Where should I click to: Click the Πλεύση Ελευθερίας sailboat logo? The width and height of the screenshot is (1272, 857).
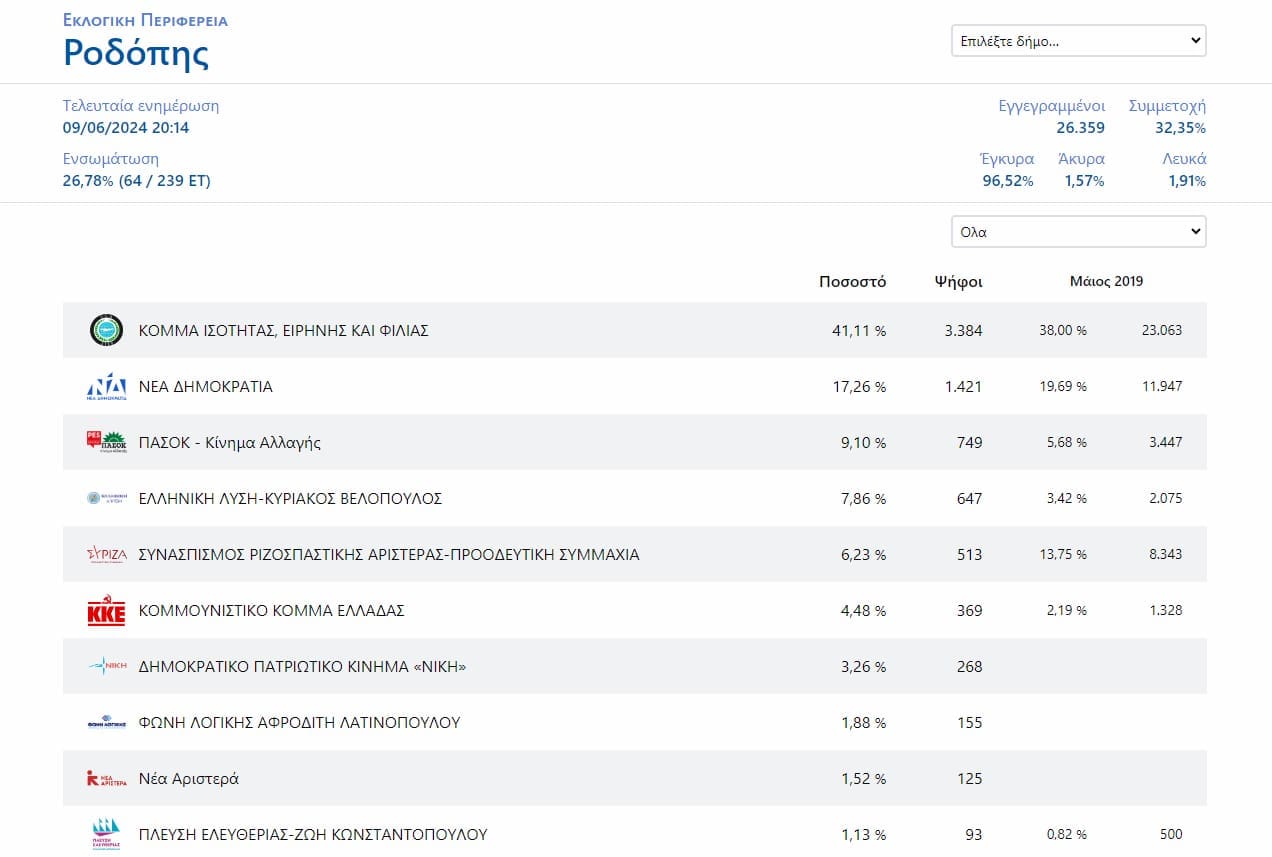click(106, 833)
